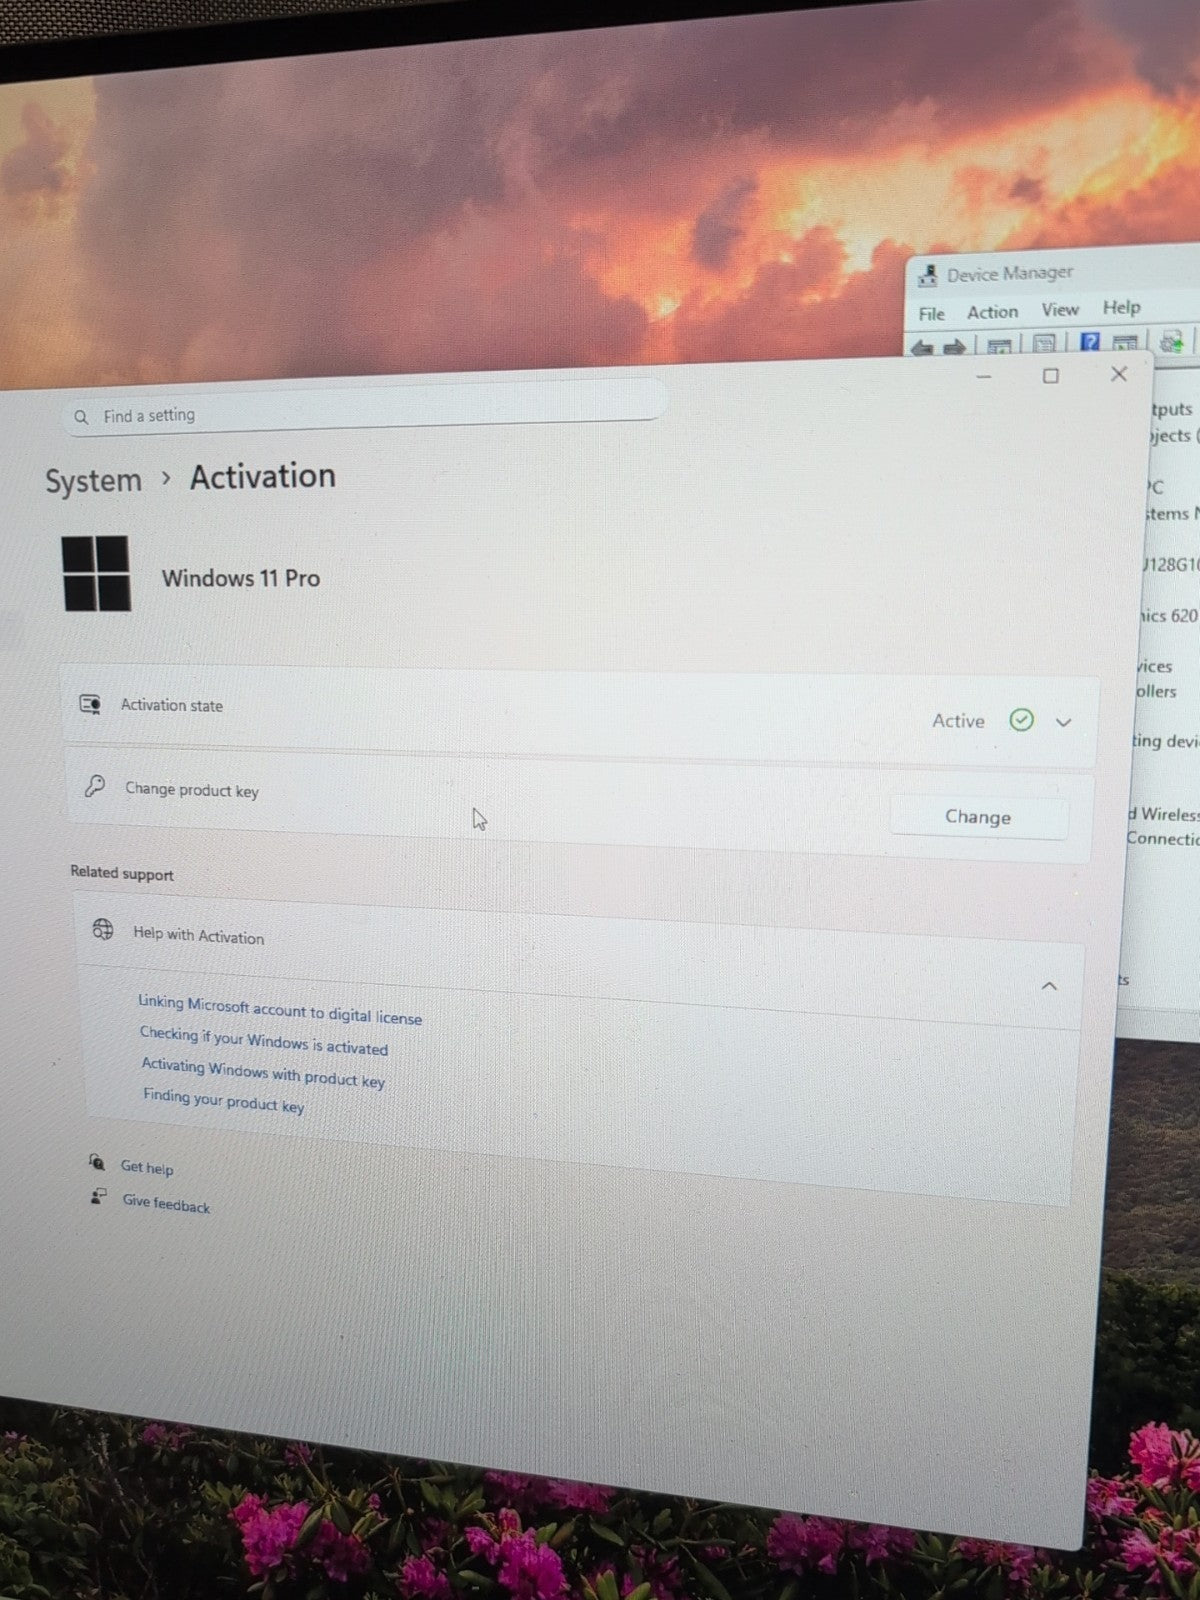The height and width of the screenshot is (1600, 1200).
Task: Click the Windows 11 Pro edition text
Action: [x=241, y=578]
